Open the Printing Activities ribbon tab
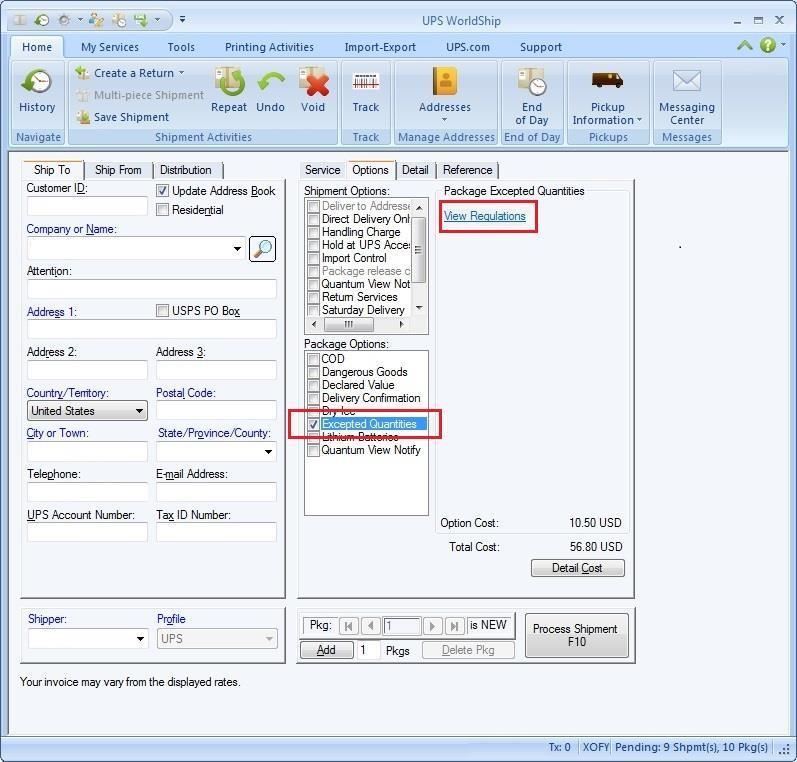Screen dimensions: 797x762 coord(269,47)
